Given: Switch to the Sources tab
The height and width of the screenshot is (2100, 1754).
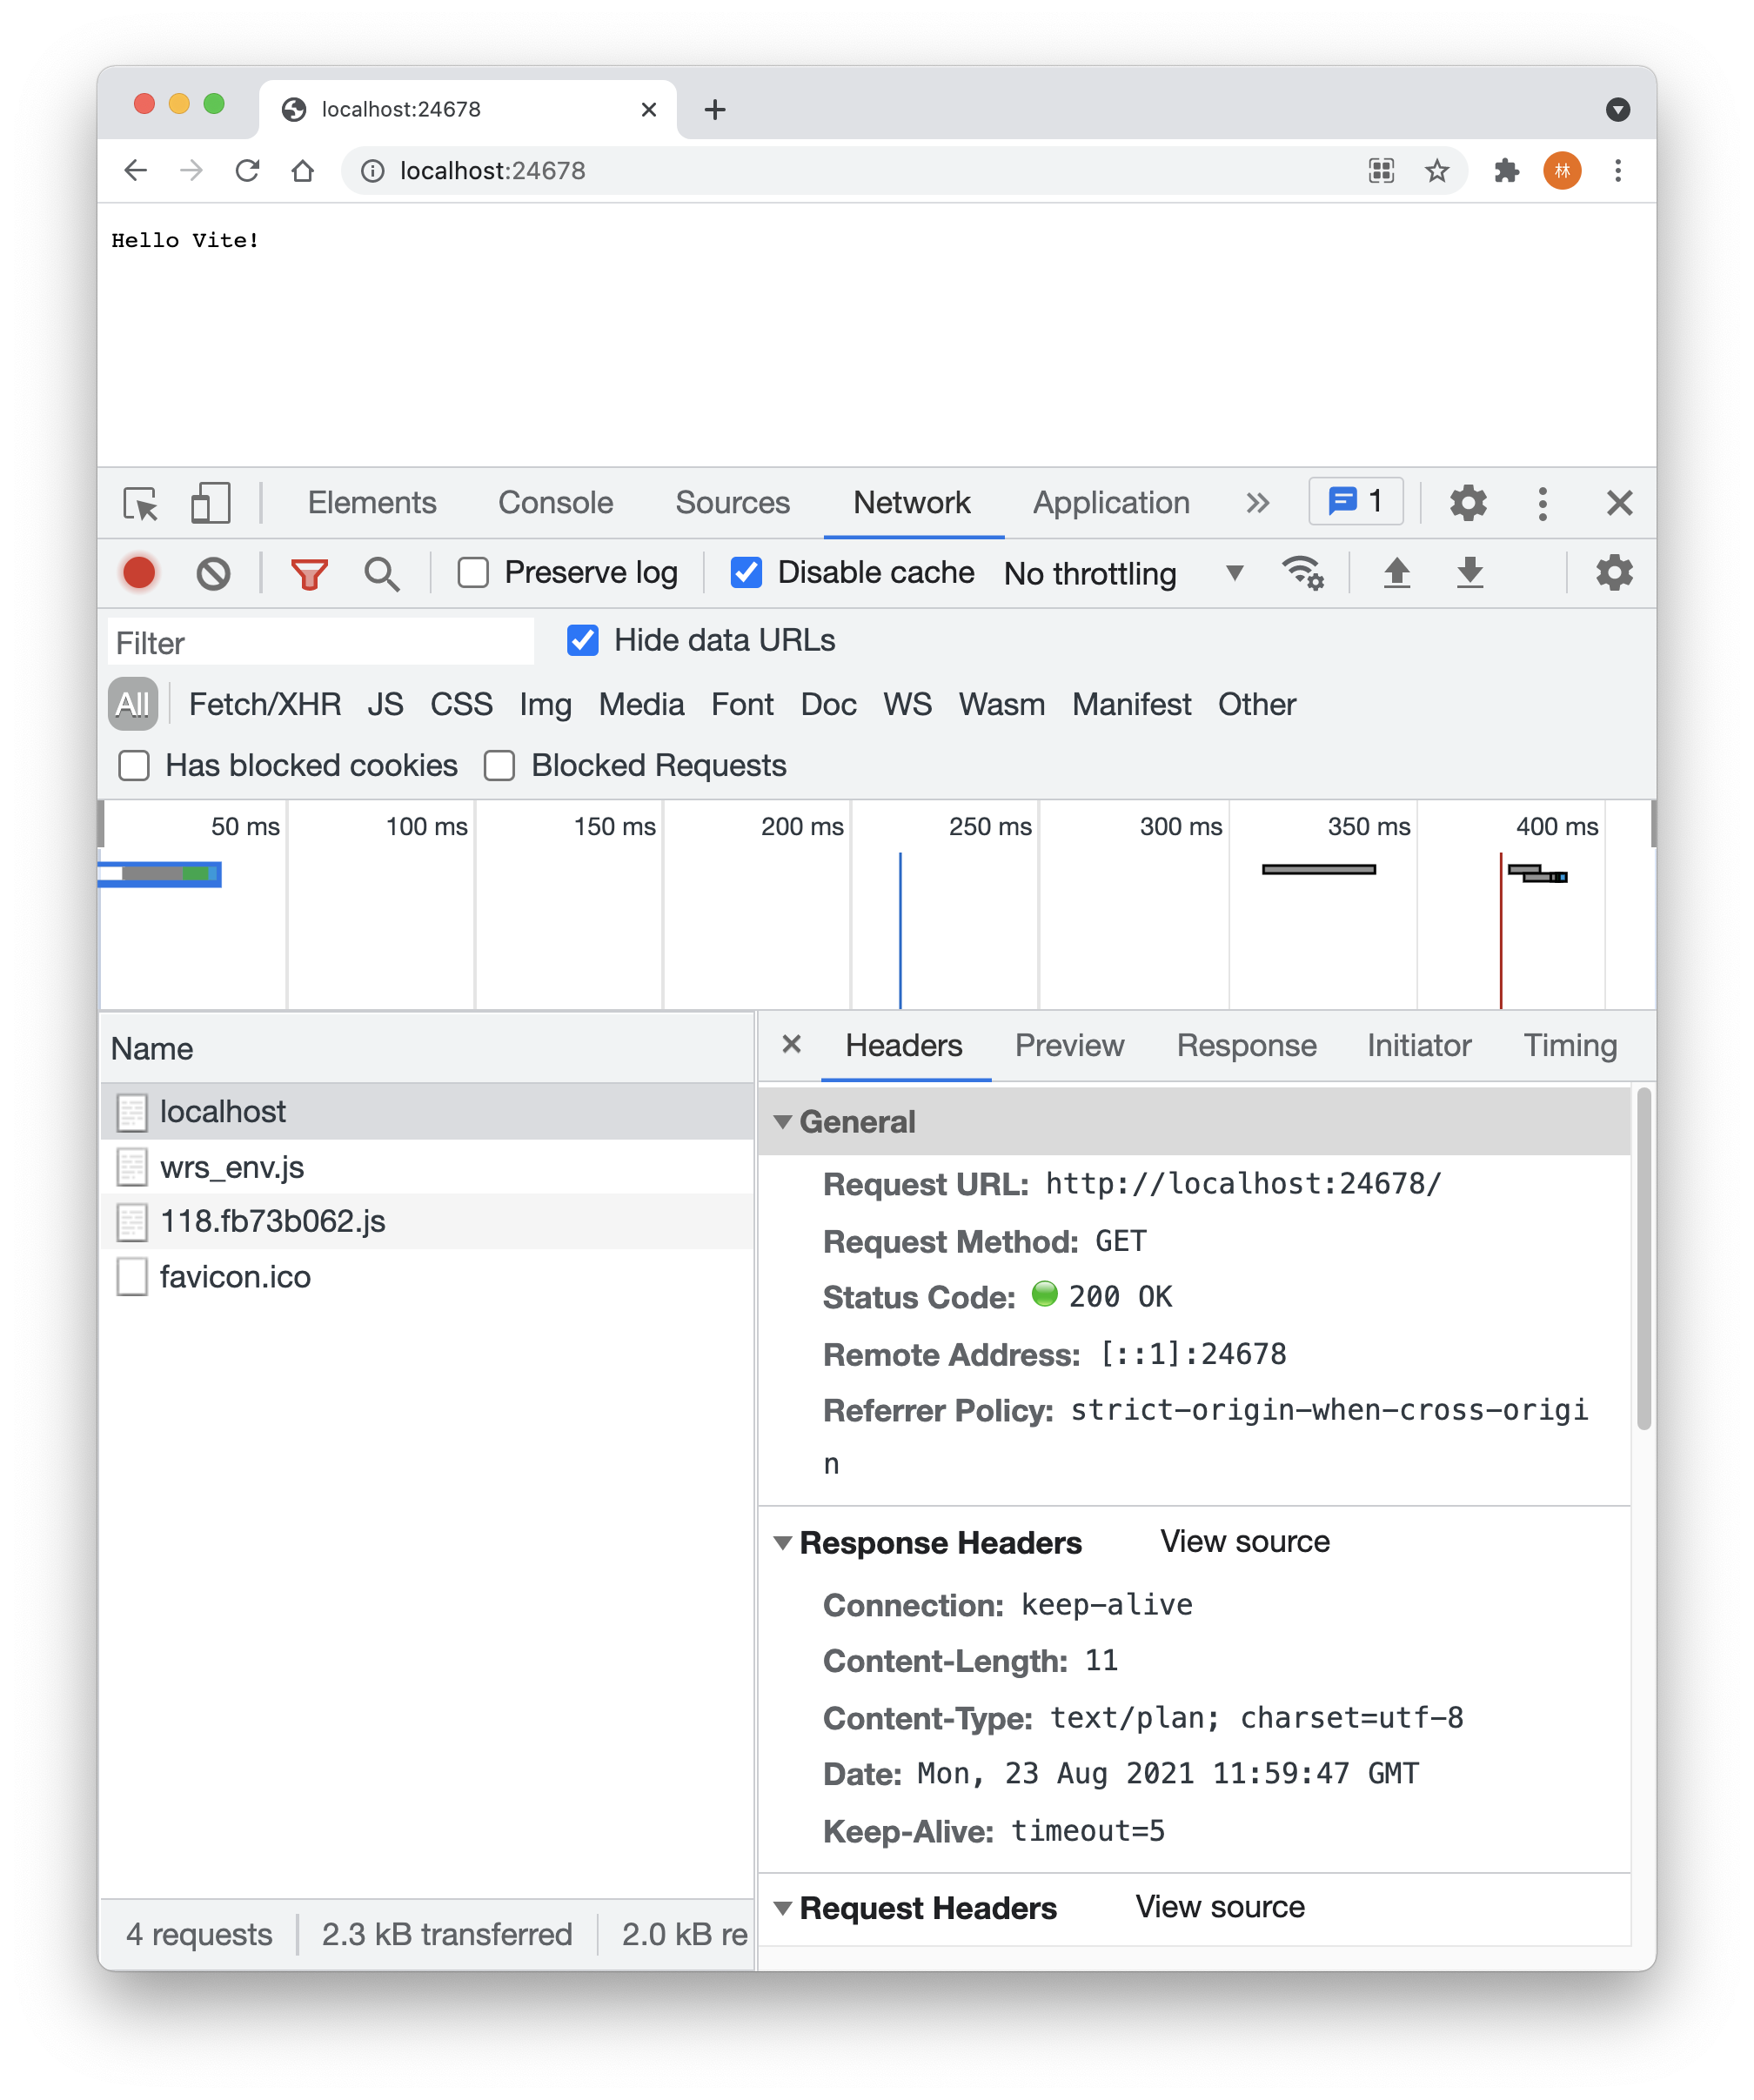Looking at the screenshot, I should (x=732, y=503).
